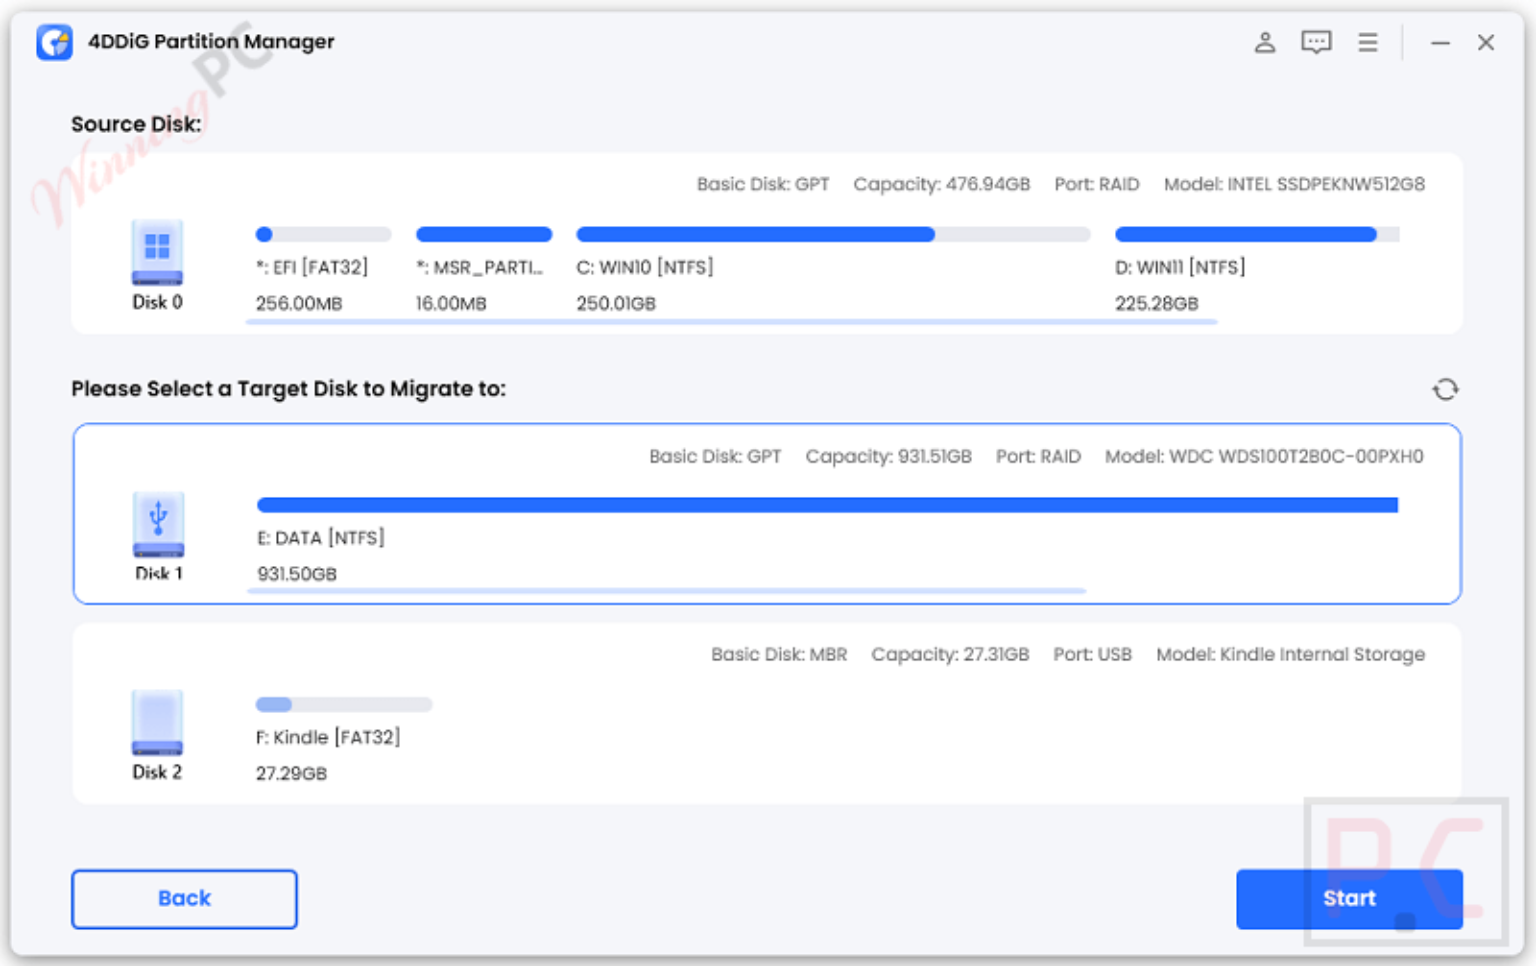This screenshot has height=966, width=1536.
Task: Click the Source Disk section header
Action: pyautogui.click(x=136, y=124)
